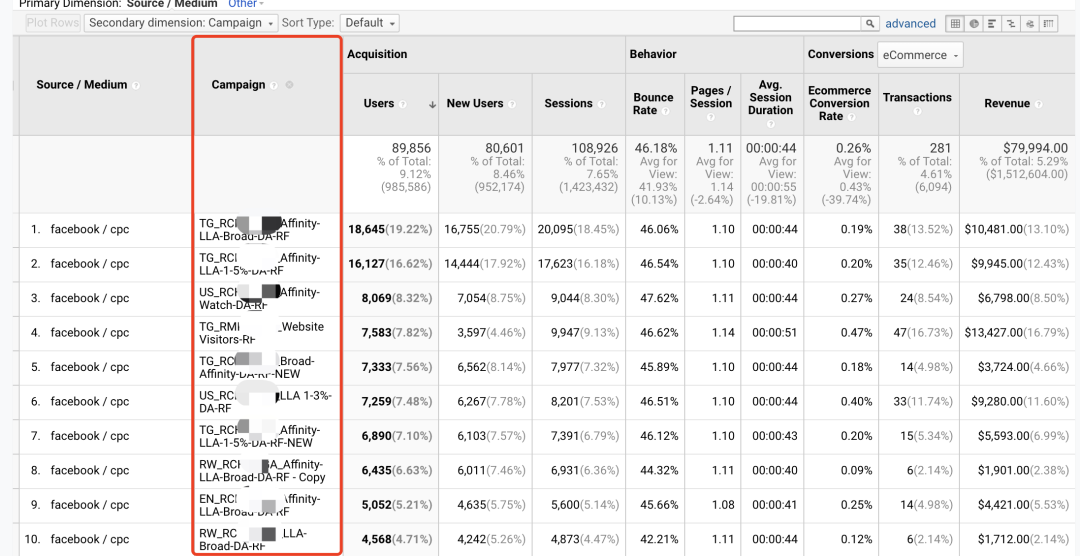The width and height of the screenshot is (1080, 556).
Task: Click the Campaign column header text
Action: 238,85
